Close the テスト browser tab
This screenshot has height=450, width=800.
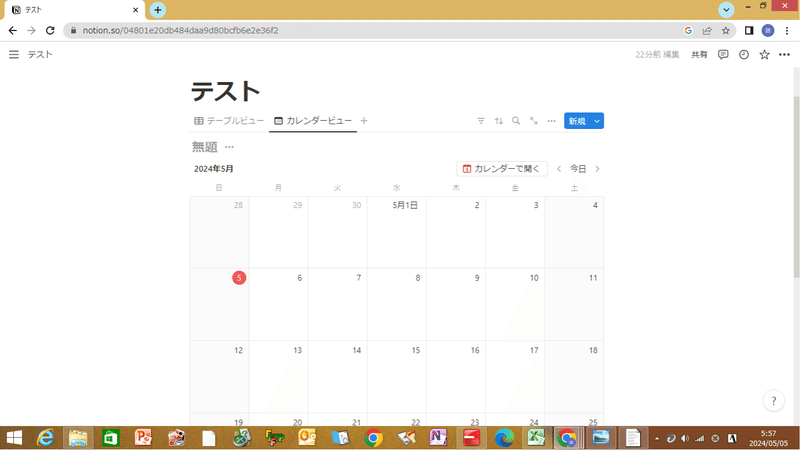[x=135, y=10]
